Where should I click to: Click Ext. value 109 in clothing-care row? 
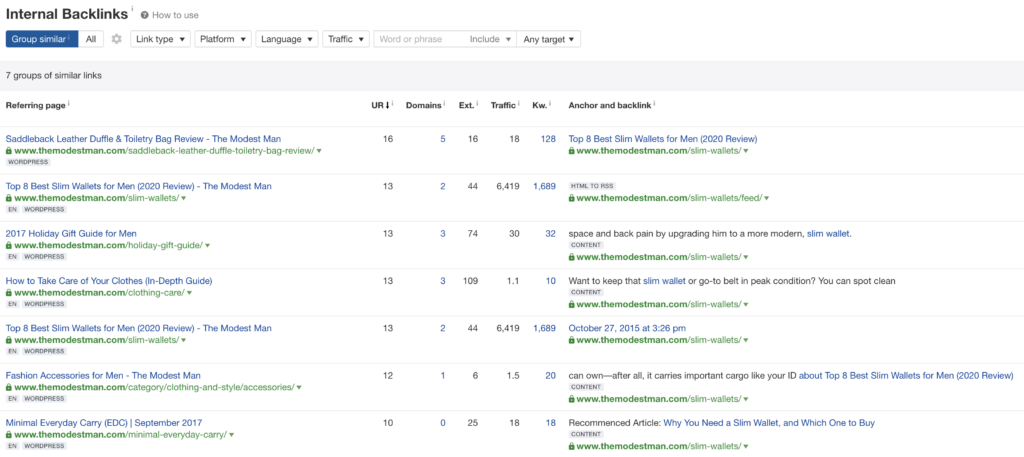[x=470, y=281]
